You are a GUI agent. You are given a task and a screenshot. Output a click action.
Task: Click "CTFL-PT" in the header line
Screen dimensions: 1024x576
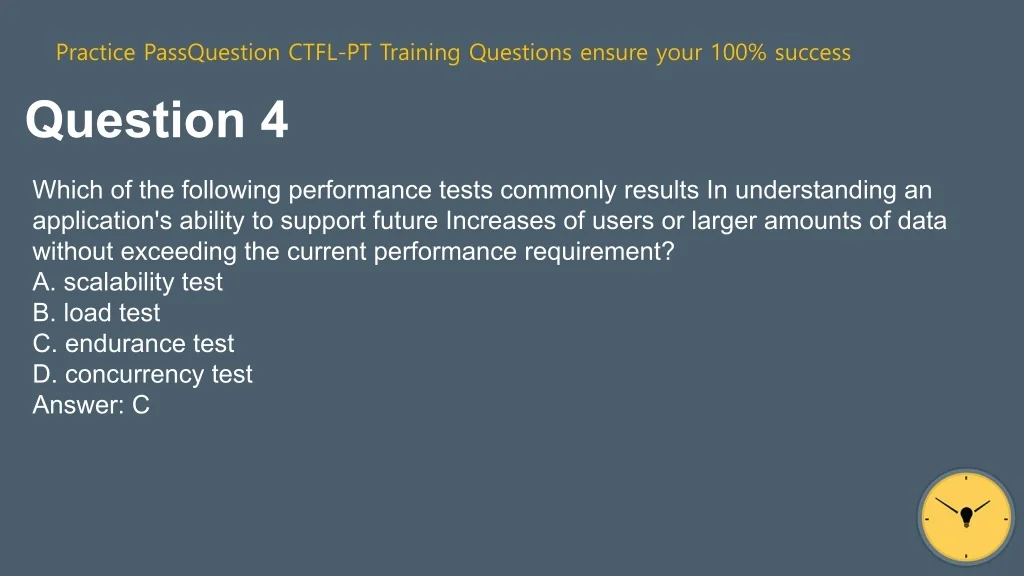(330, 53)
